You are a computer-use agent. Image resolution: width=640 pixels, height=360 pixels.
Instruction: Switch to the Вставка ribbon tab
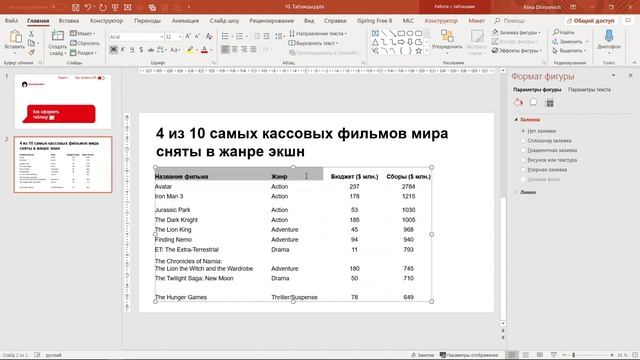(x=69, y=20)
